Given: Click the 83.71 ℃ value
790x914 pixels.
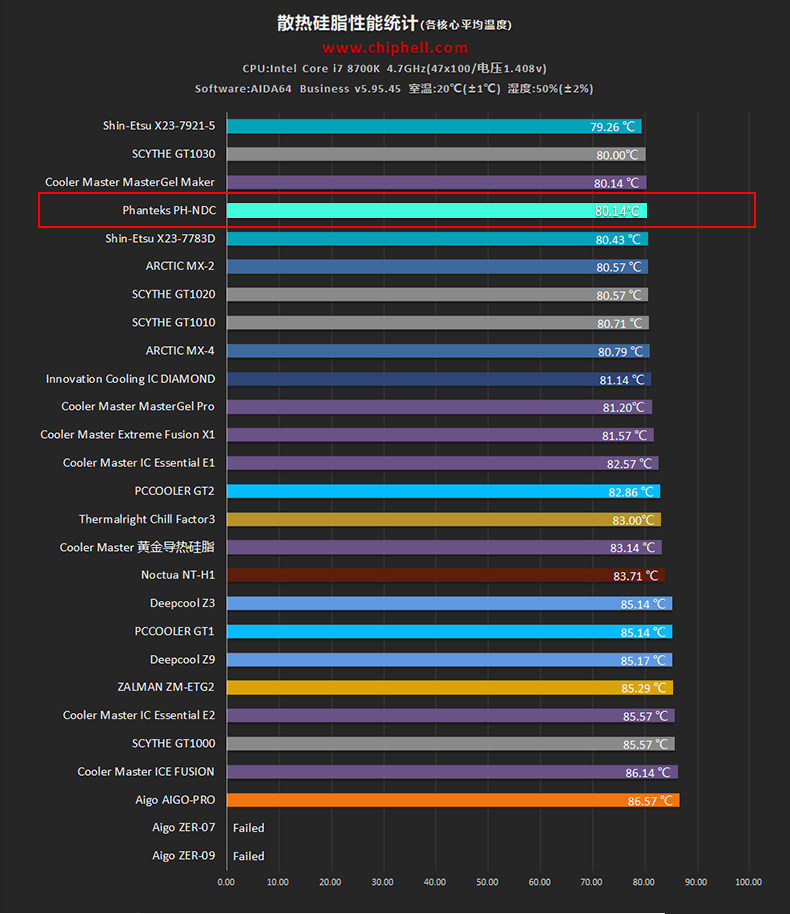Looking at the screenshot, I should [x=635, y=576].
